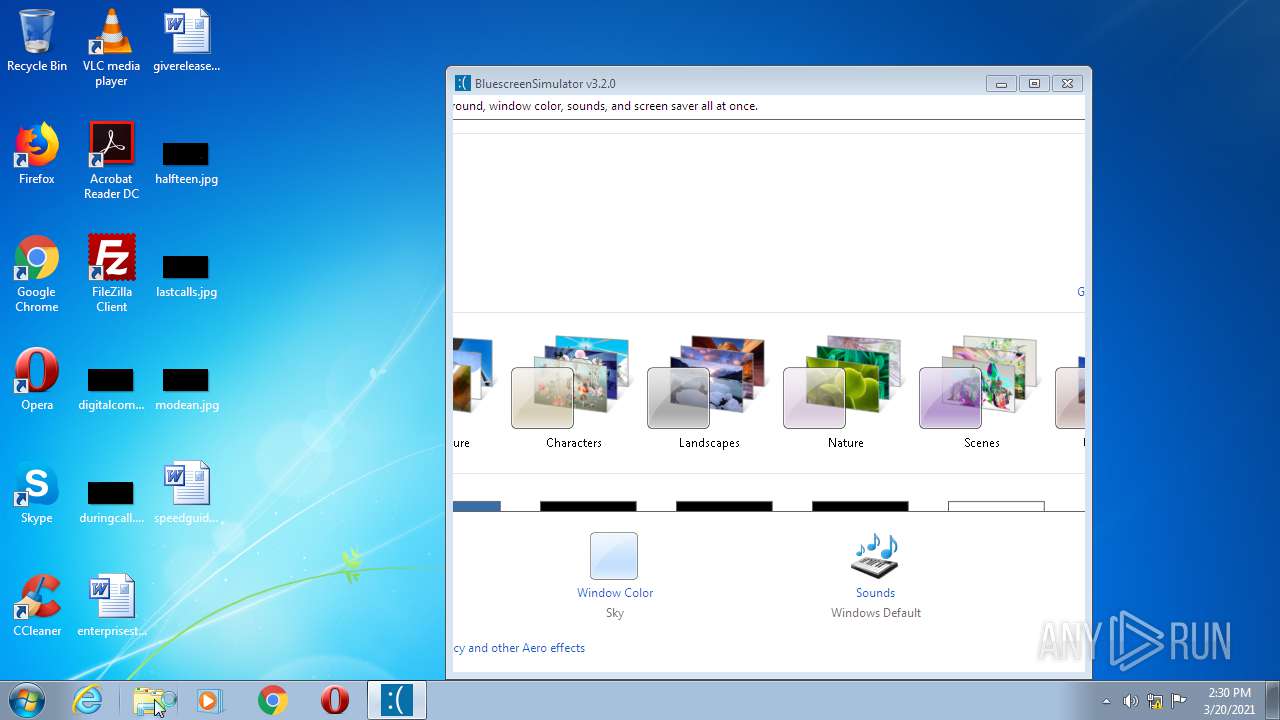Open Action Center flag icon
The image size is (1280, 720).
click(x=1179, y=701)
